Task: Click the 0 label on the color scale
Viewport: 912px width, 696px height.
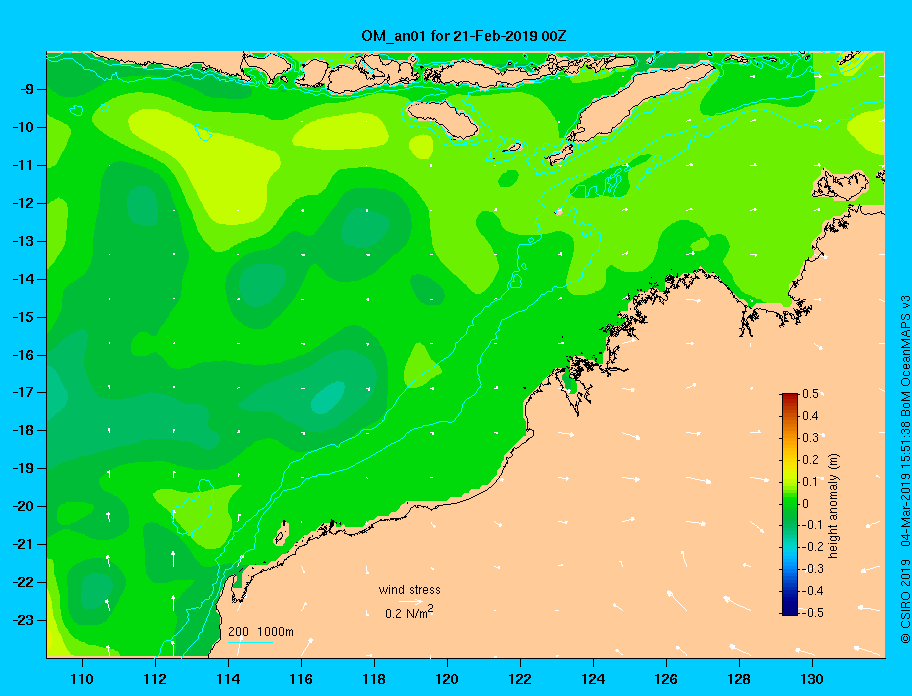Action: tap(806, 504)
